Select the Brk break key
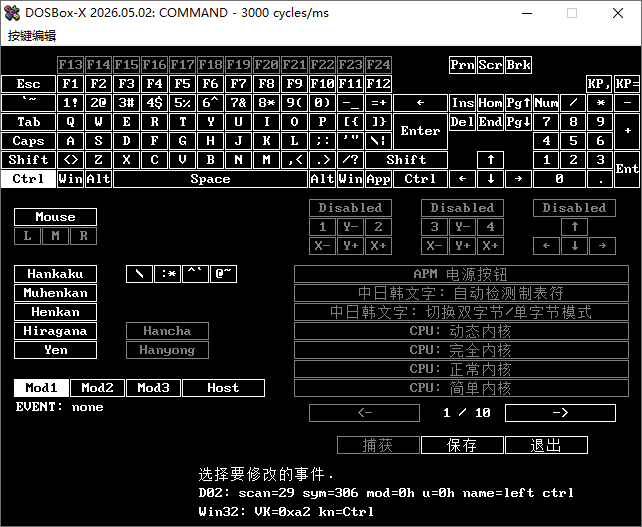 pyautogui.click(x=518, y=65)
